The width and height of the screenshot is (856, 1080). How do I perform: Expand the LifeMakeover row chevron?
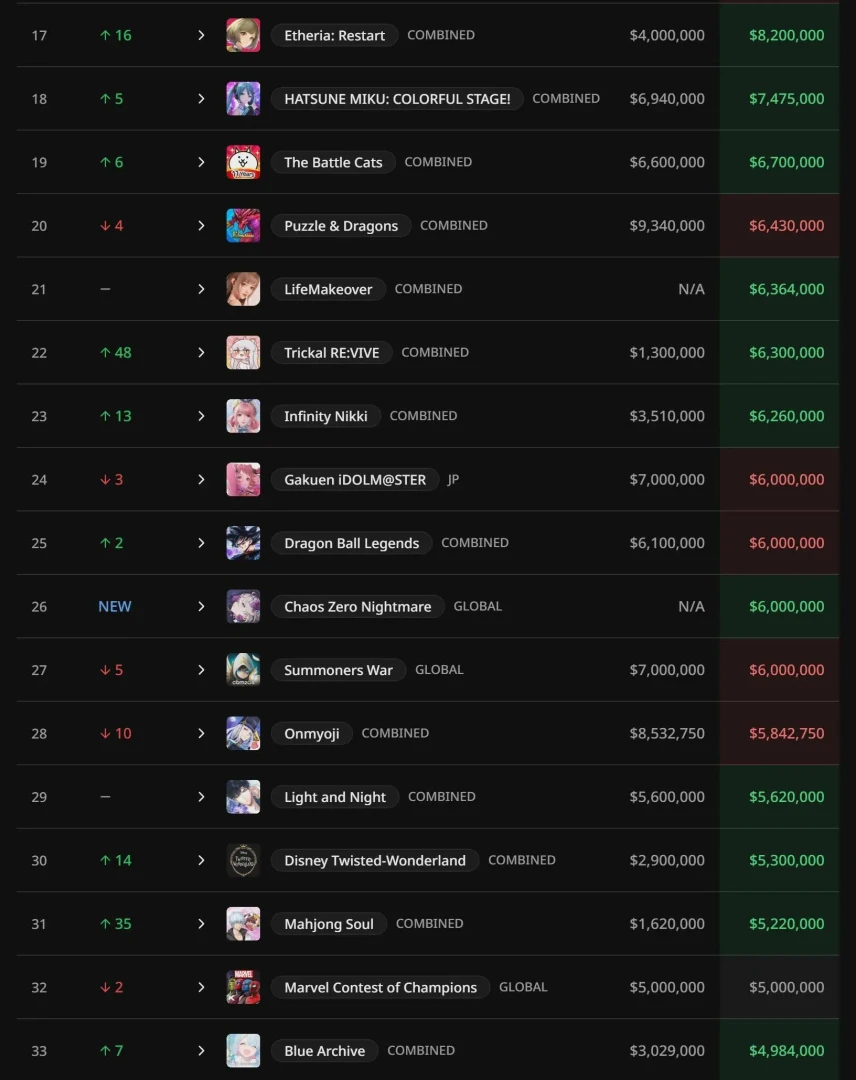pyautogui.click(x=201, y=289)
